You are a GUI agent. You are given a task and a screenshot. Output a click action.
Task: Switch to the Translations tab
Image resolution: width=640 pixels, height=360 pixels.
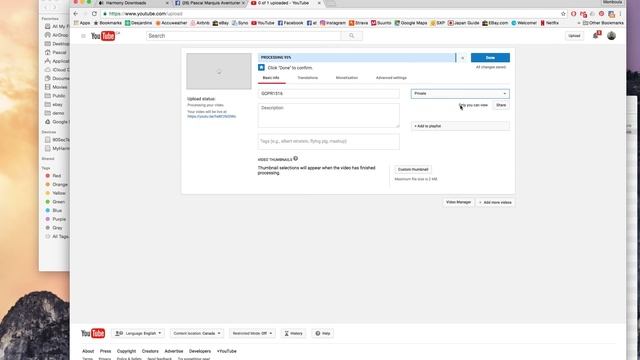307,78
